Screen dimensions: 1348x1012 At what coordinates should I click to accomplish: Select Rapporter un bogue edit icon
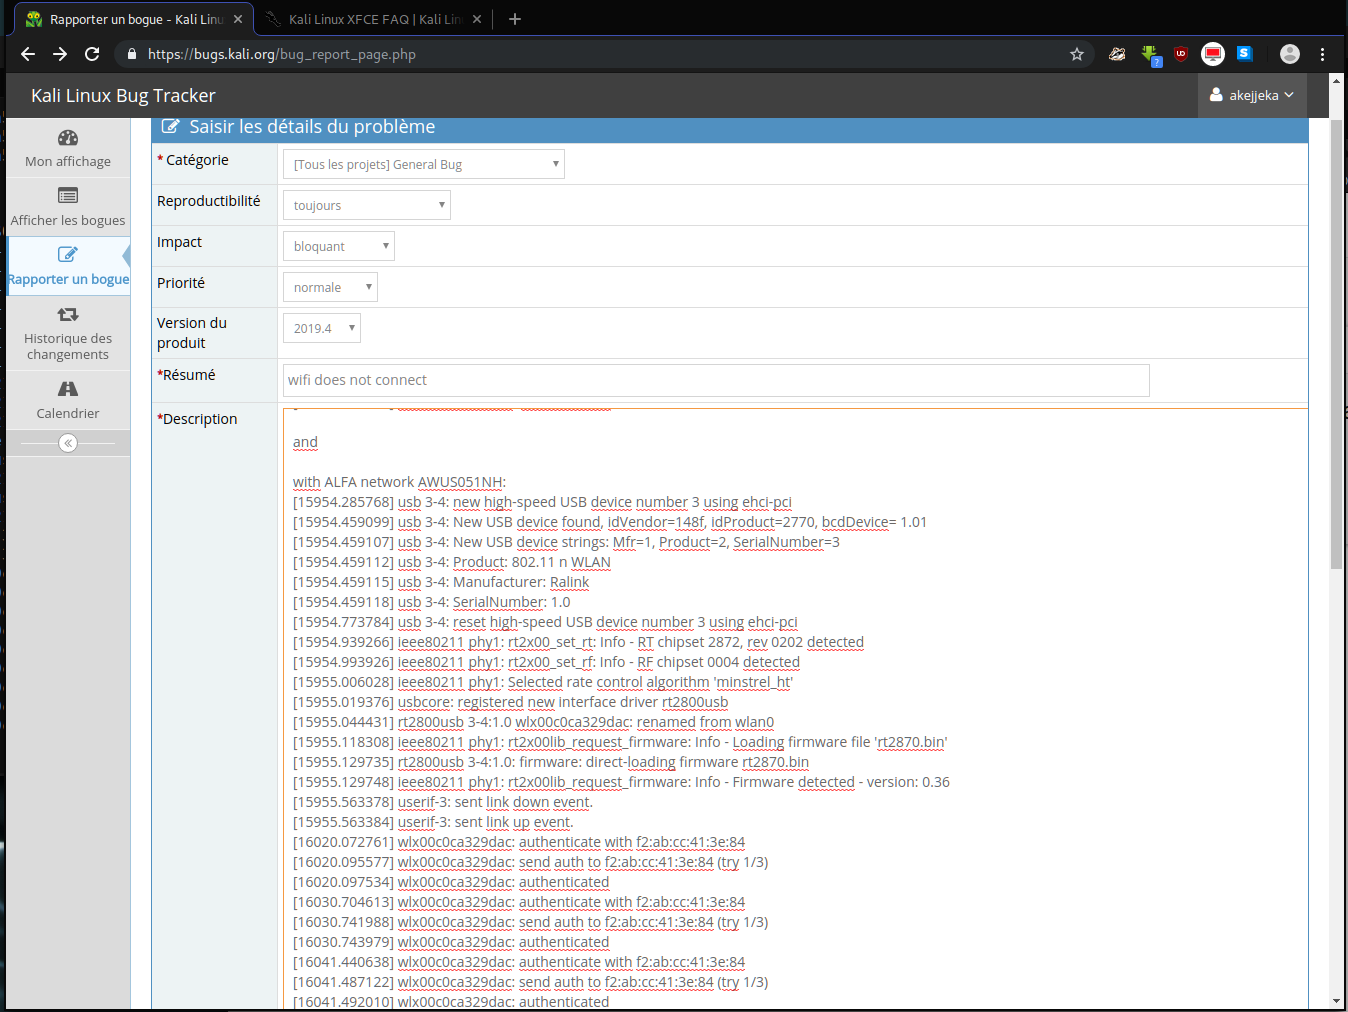(x=68, y=255)
